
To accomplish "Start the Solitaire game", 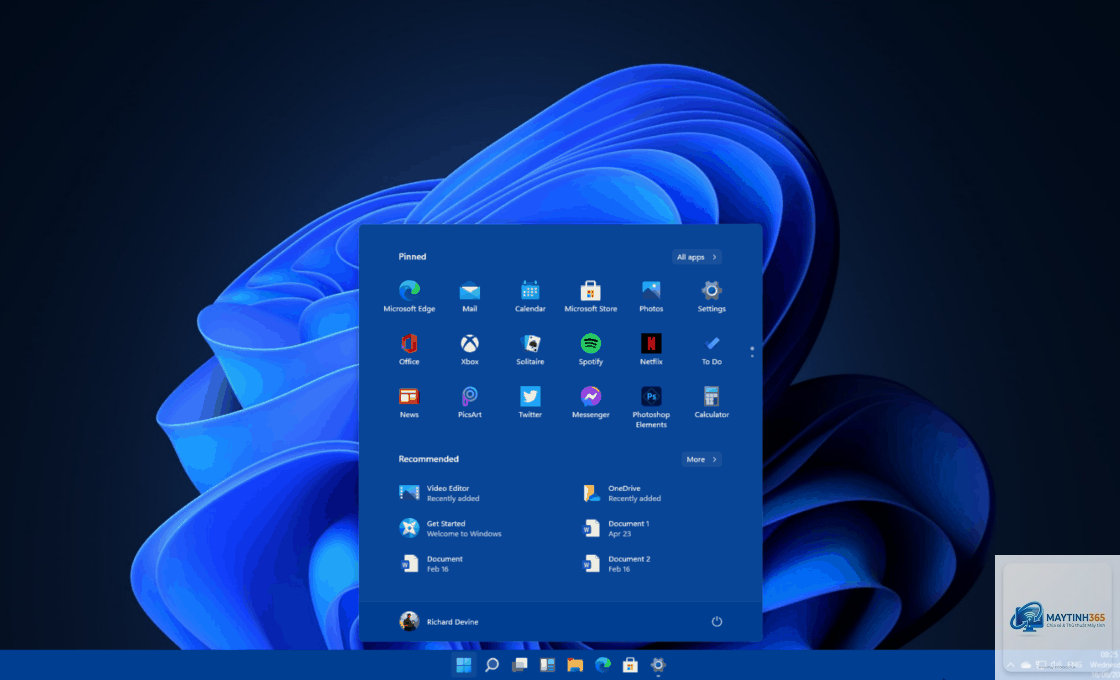I will pyautogui.click(x=530, y=349).
